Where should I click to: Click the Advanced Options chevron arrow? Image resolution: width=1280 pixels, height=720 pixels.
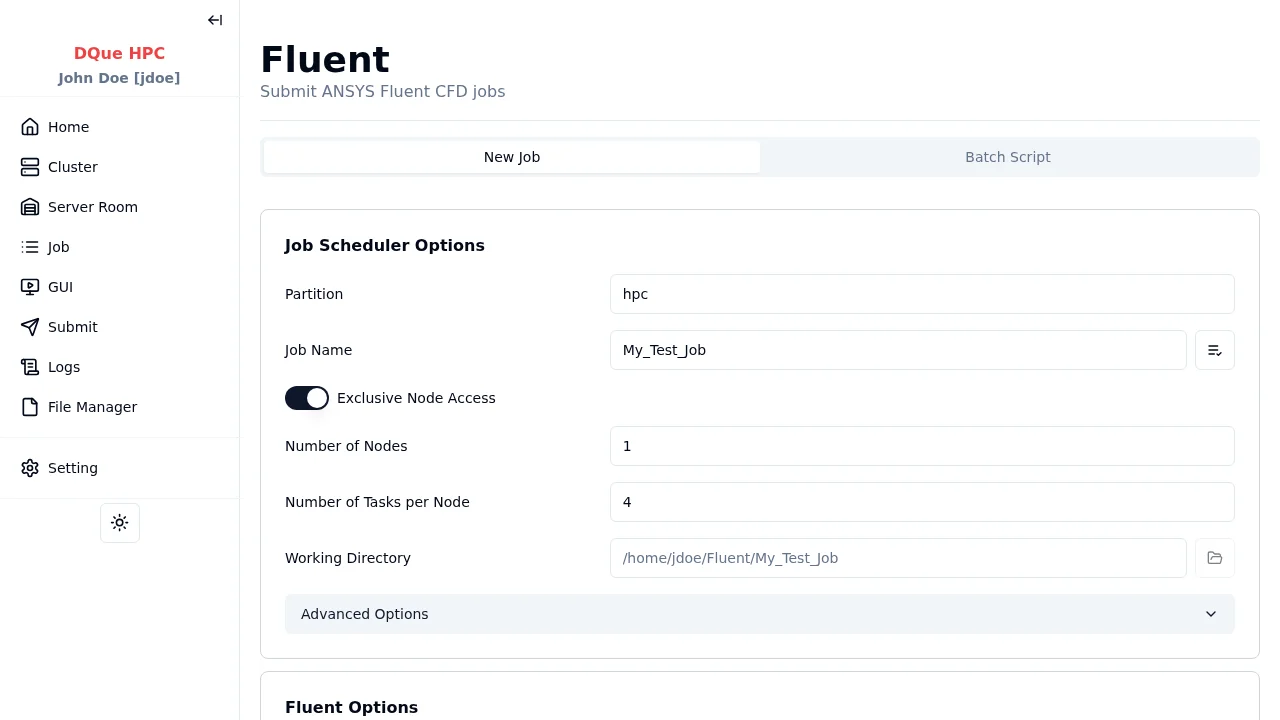tap(1210, 614)
